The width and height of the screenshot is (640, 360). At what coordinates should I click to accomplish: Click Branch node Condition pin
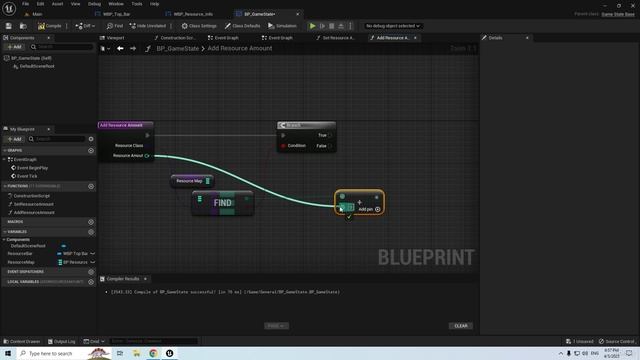(283, 146)
